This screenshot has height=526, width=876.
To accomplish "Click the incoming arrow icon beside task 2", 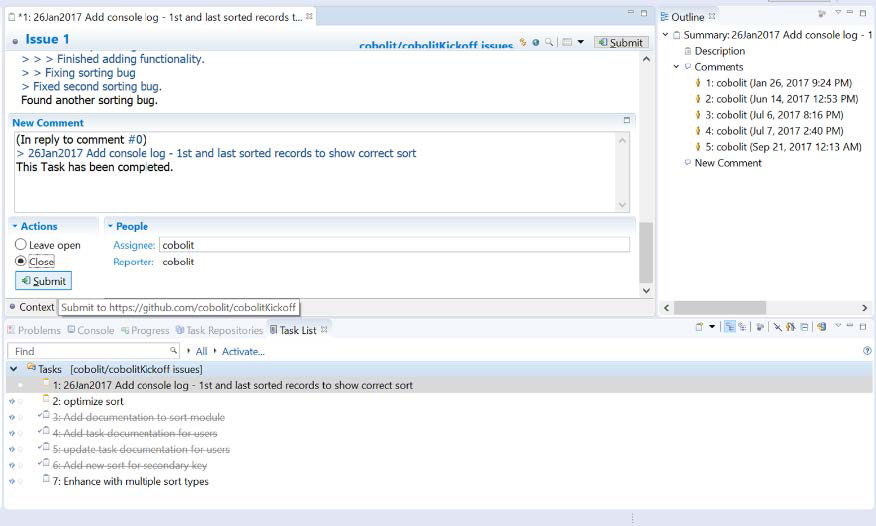I will coord(12,401).
